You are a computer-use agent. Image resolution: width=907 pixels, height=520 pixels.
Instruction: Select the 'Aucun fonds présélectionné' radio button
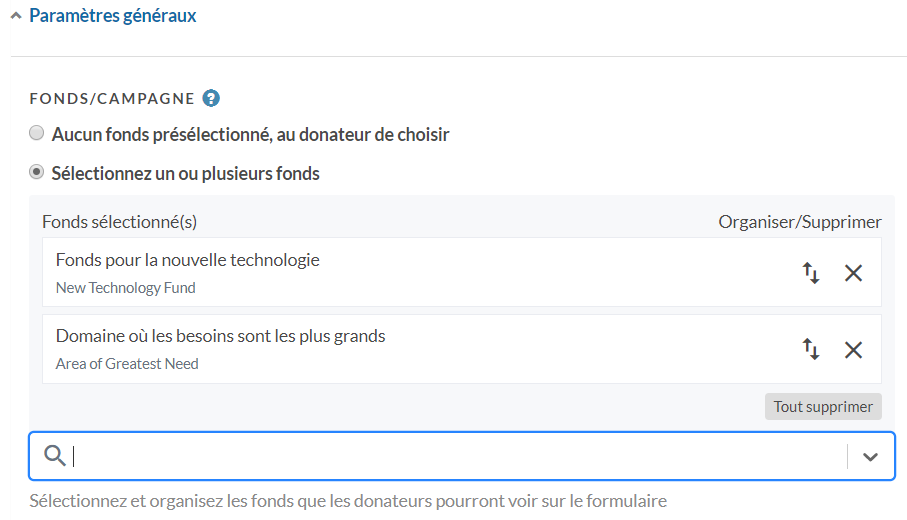(x=37, y=133)
